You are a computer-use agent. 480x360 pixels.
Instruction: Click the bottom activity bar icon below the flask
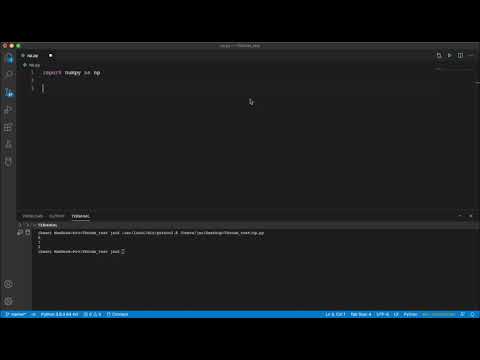pos(9,162)
